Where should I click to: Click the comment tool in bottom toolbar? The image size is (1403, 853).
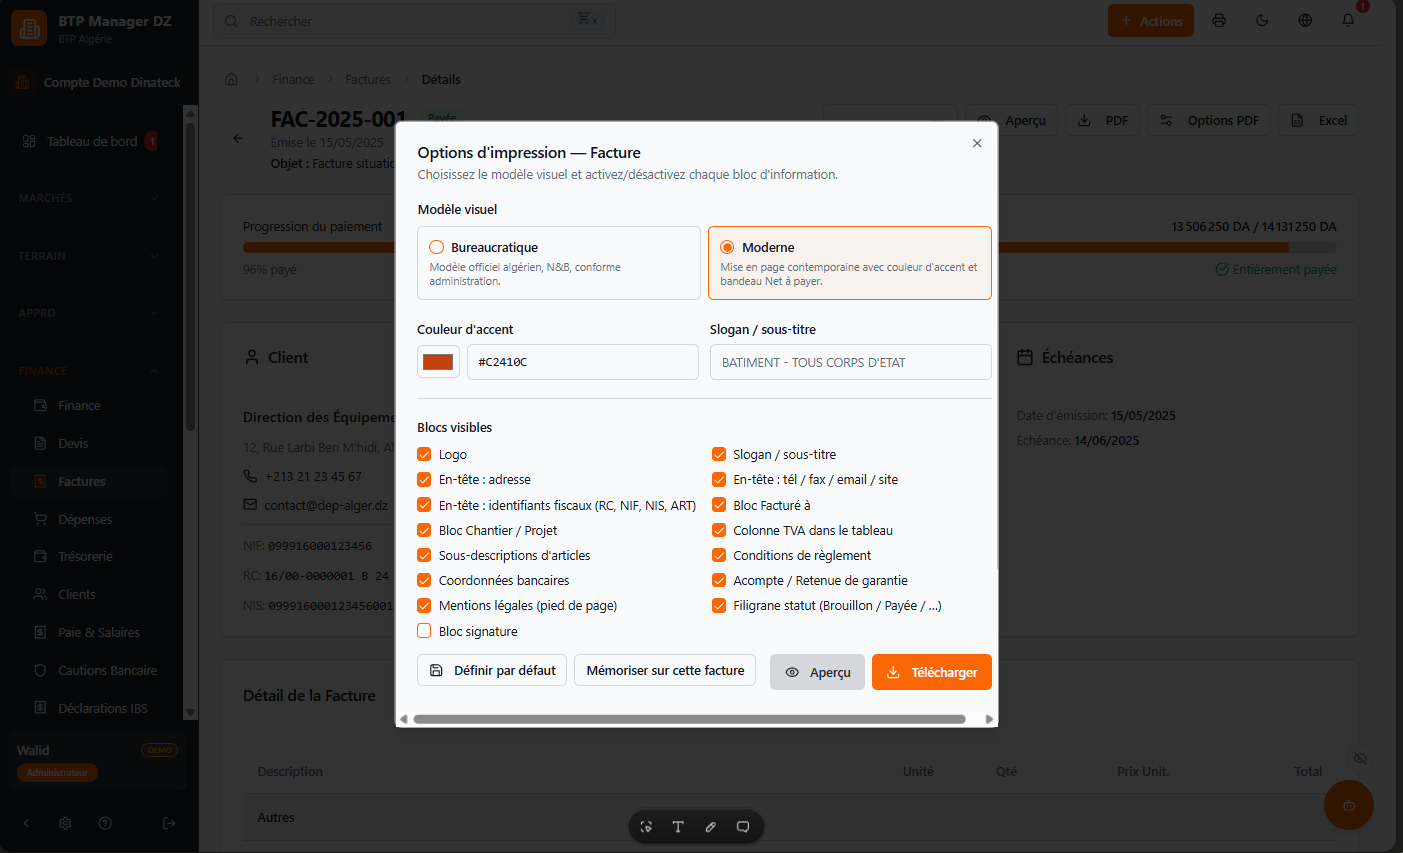point(743,827)
